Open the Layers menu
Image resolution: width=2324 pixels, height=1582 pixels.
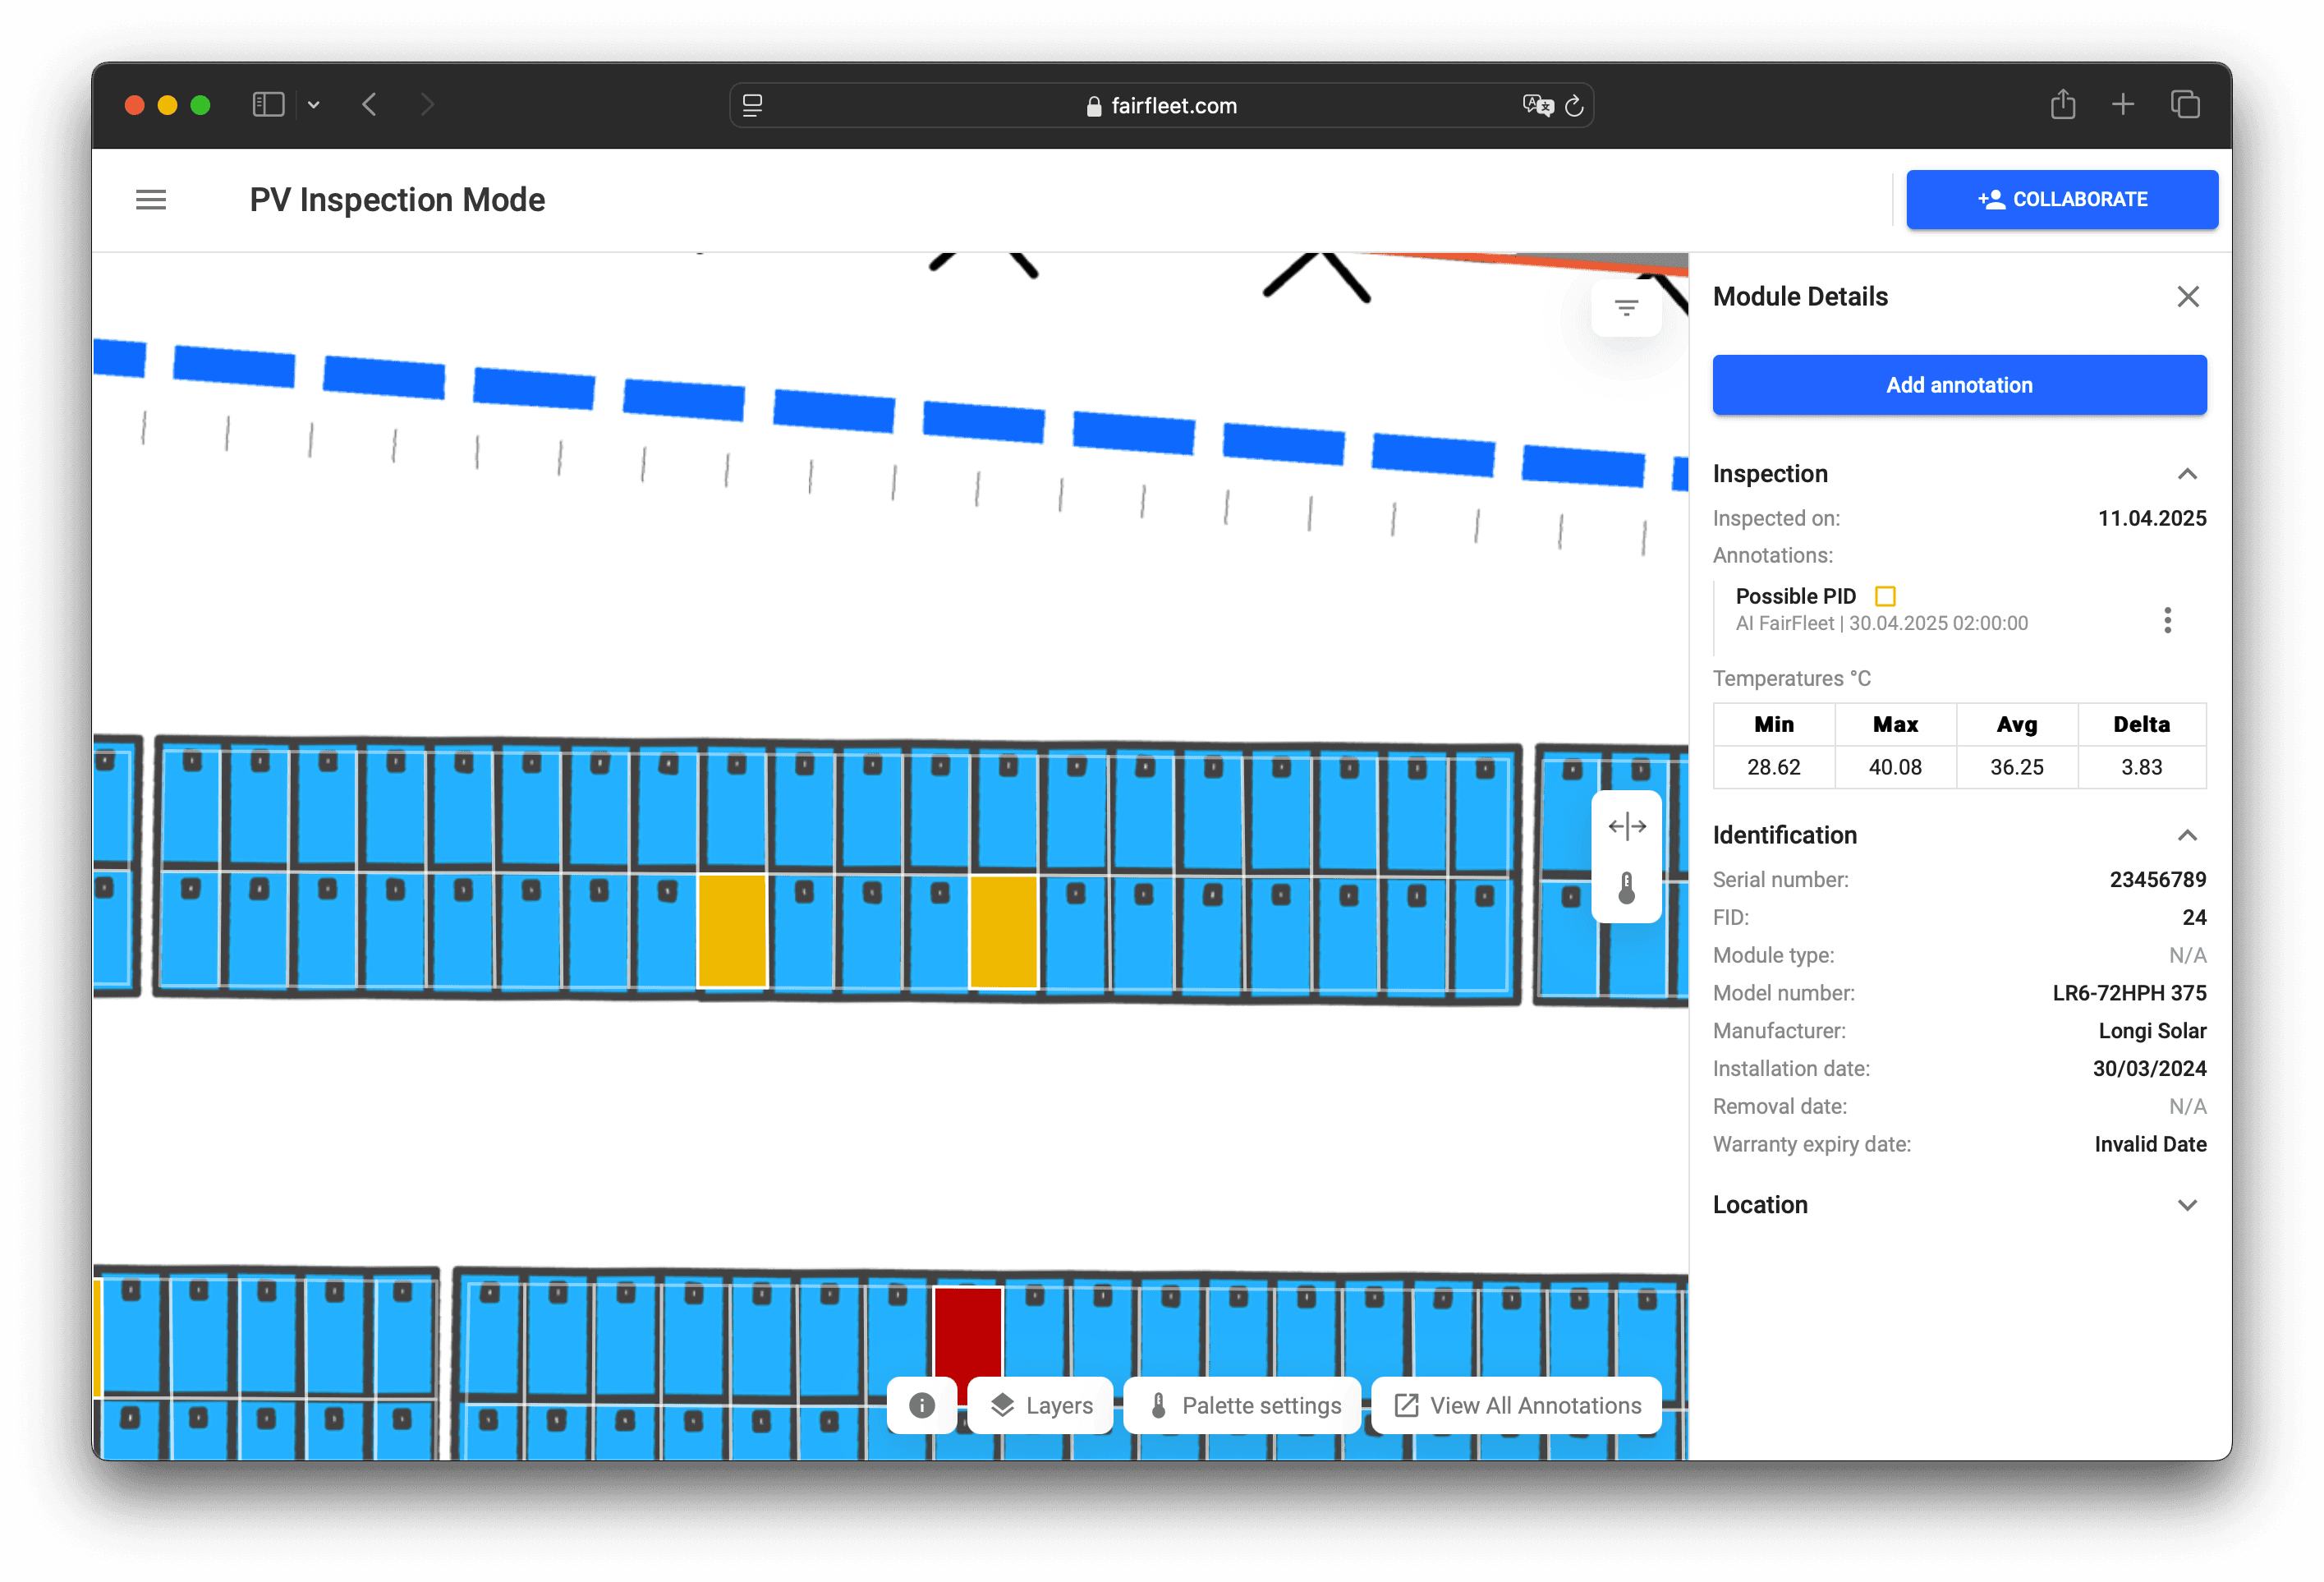[x=1041, y=1405]
